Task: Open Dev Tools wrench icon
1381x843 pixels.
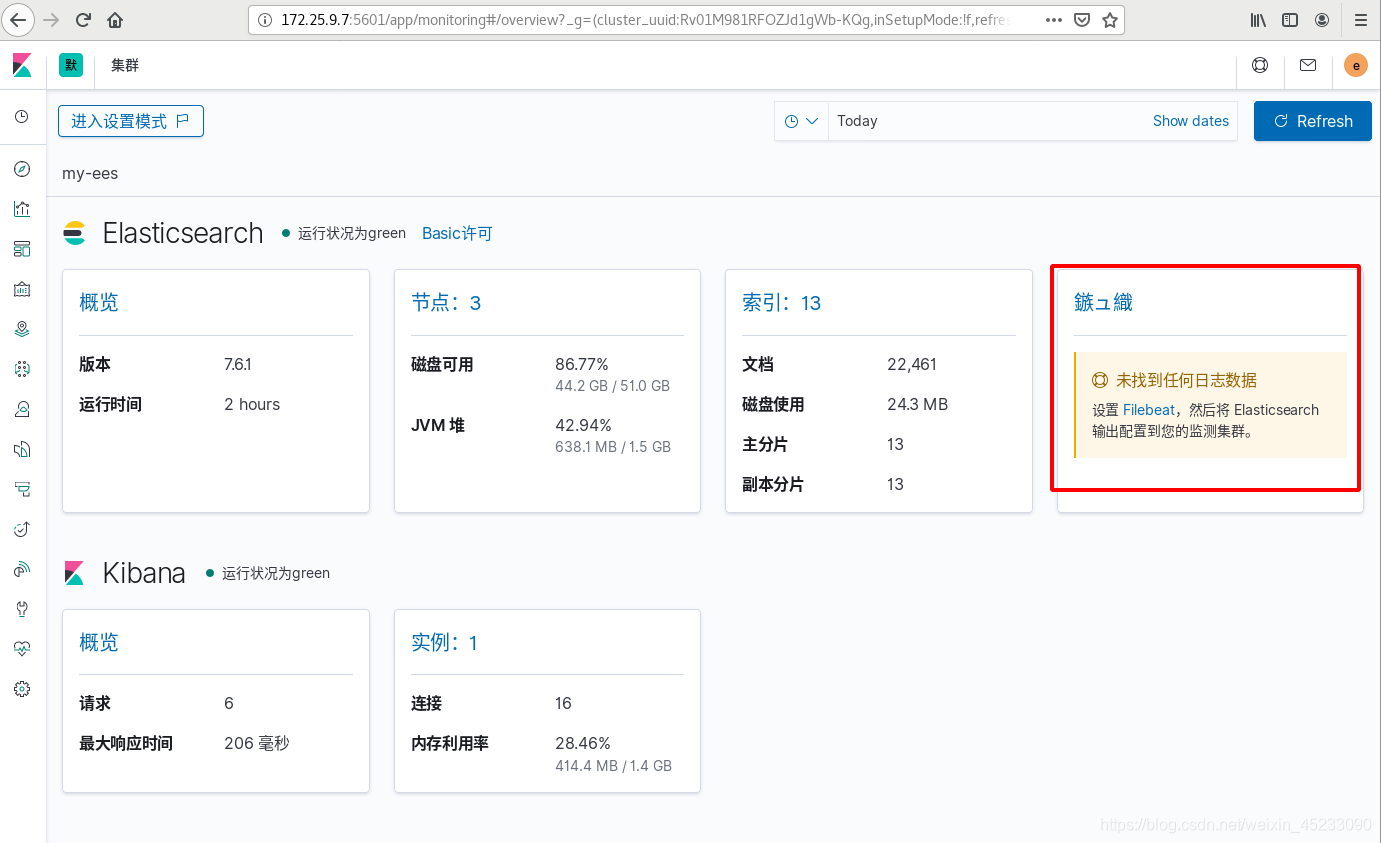Action: (22, 608)
